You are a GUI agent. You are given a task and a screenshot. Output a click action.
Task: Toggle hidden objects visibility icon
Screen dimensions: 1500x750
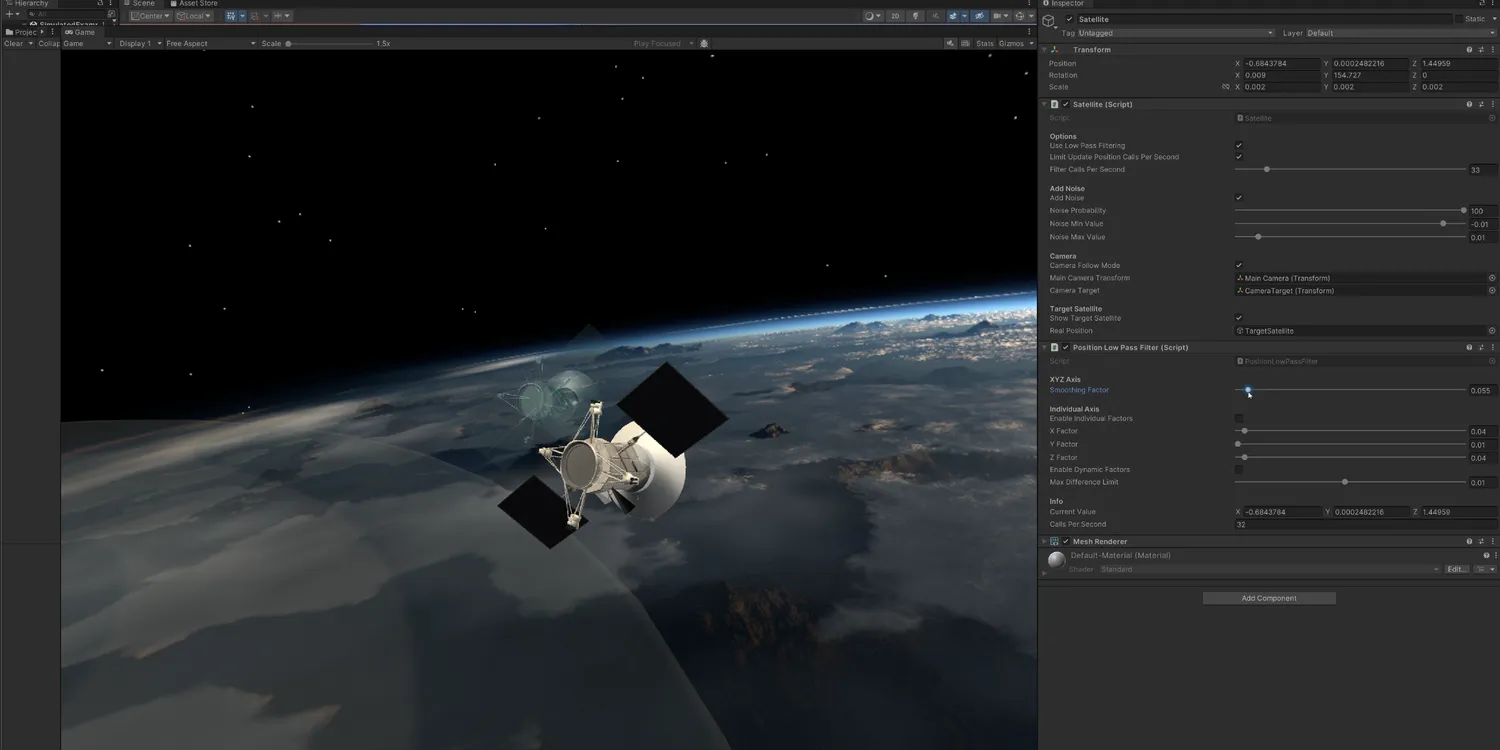pyautogui.click(x=980, y=16)
